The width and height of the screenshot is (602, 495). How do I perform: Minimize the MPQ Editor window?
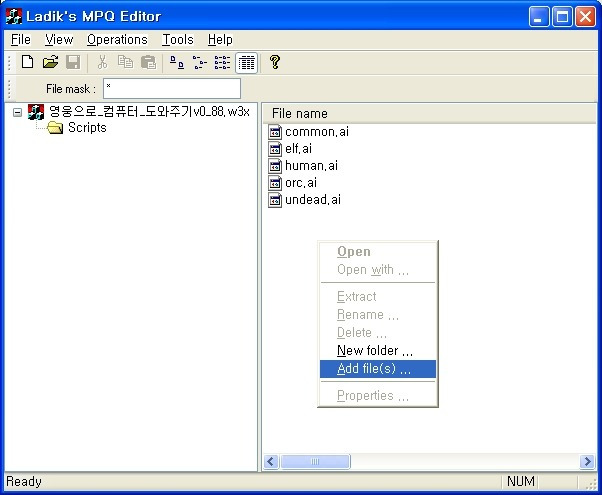[539, 17]
